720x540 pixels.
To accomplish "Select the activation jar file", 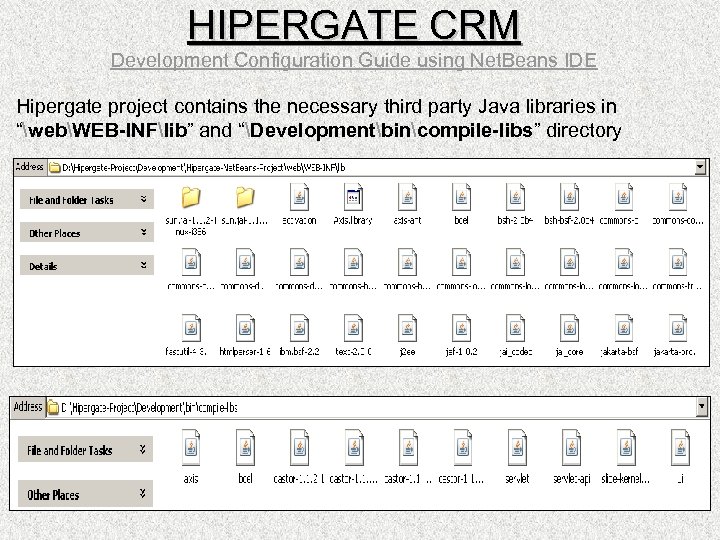I will coord(299,197).
